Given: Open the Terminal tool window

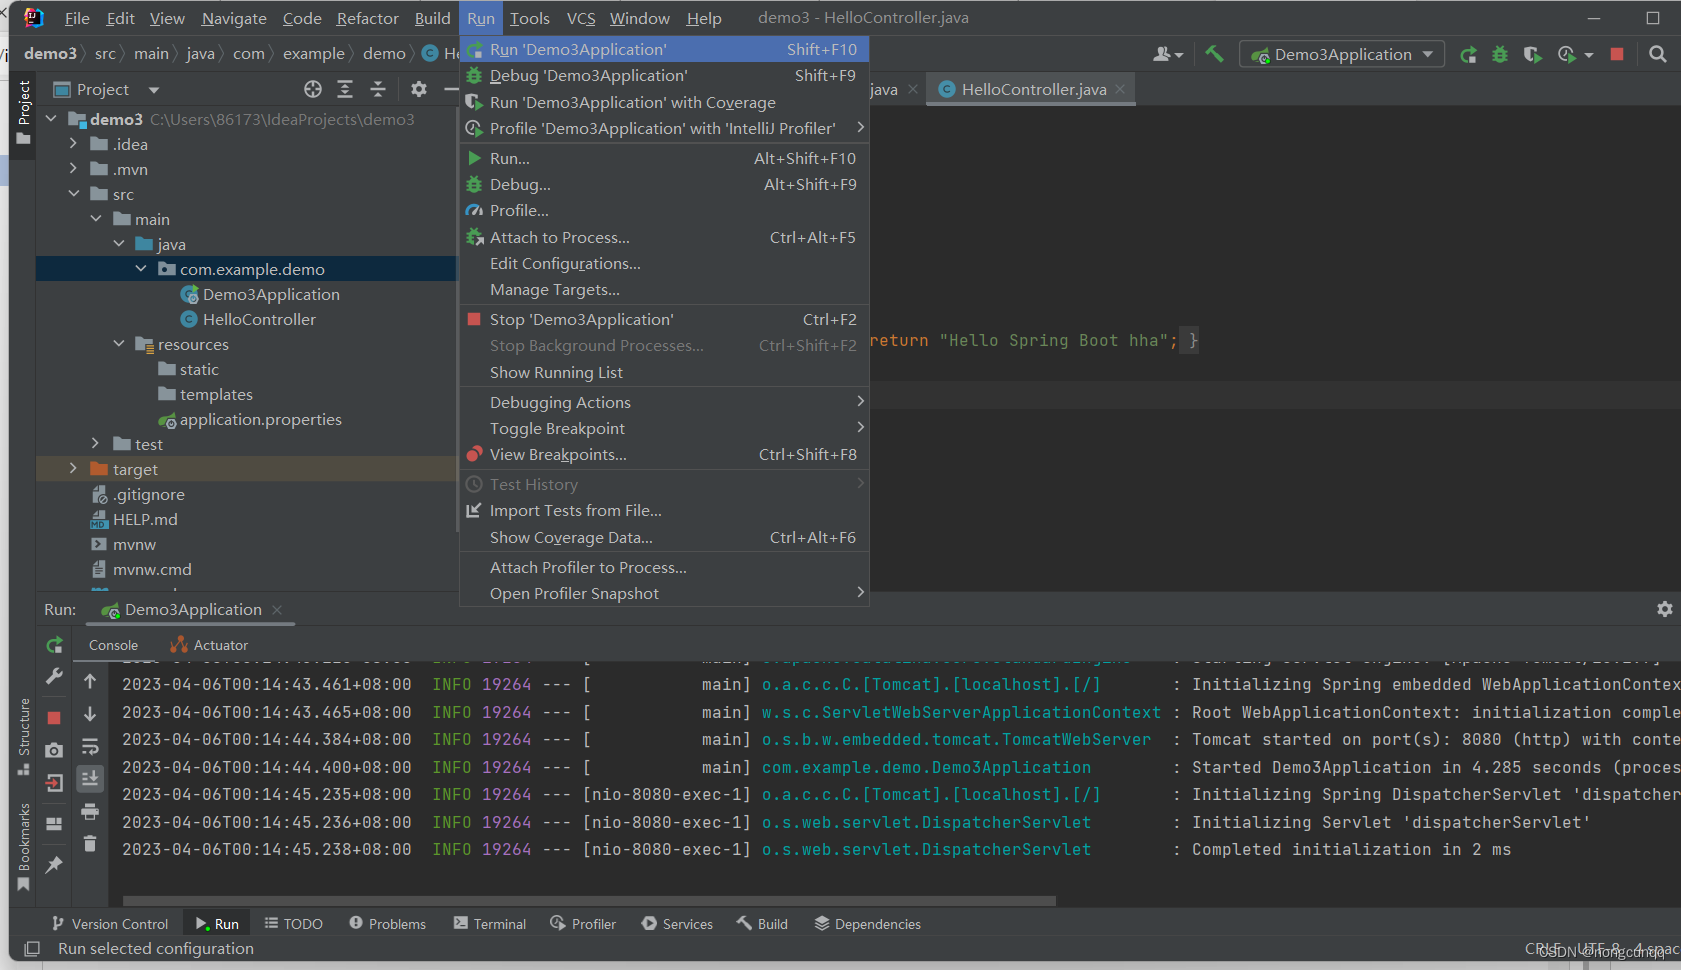Looking at the screenshot, I should pos(490,924).
